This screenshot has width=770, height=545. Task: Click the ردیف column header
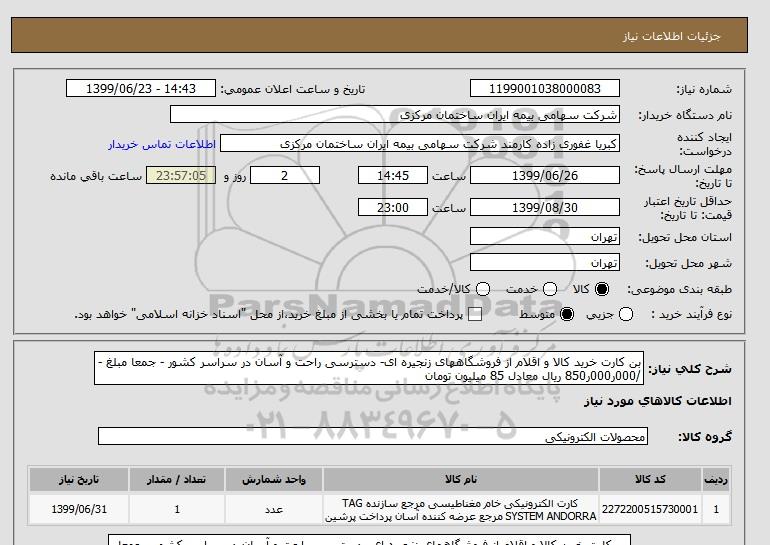point(716,479)
